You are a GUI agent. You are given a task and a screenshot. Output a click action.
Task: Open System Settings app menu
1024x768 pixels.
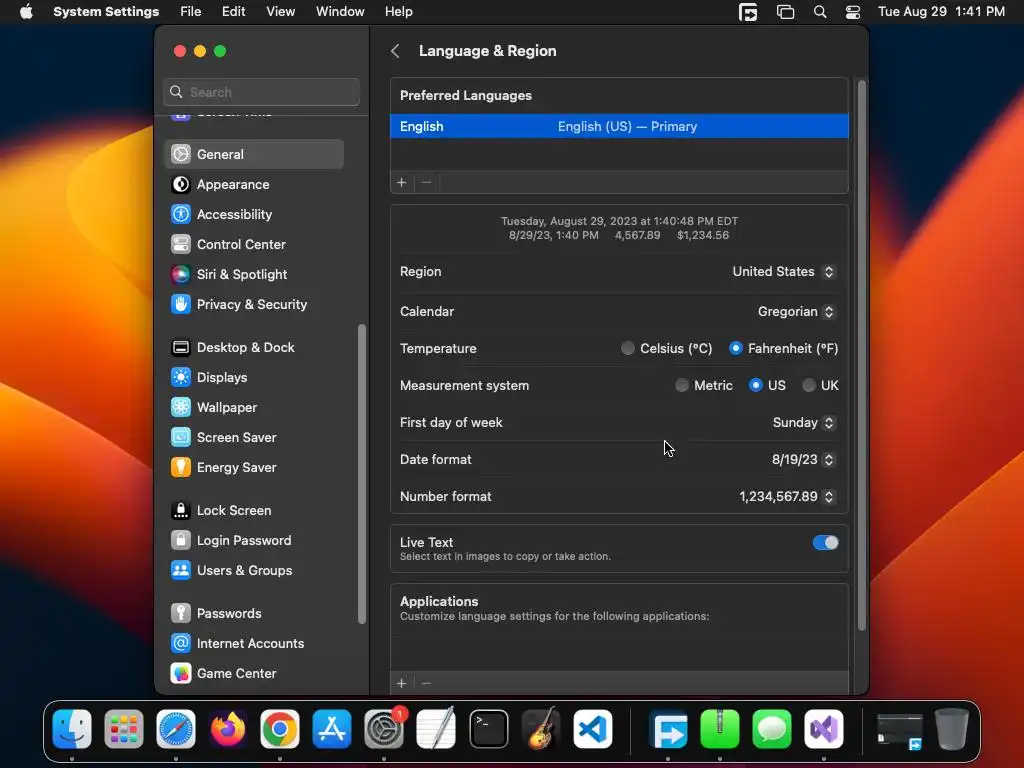pyautogui.click(x=106, y=12)
